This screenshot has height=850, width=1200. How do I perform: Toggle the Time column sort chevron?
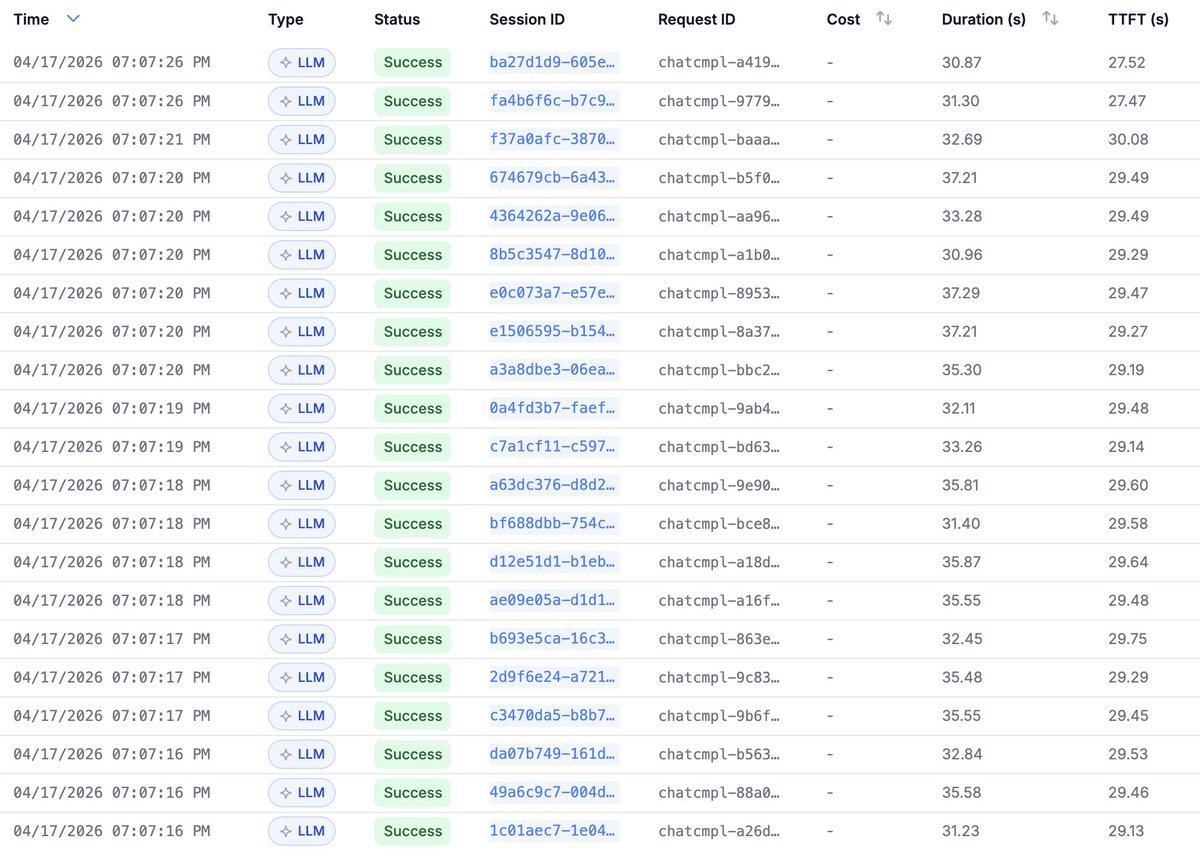pos(72,19)
